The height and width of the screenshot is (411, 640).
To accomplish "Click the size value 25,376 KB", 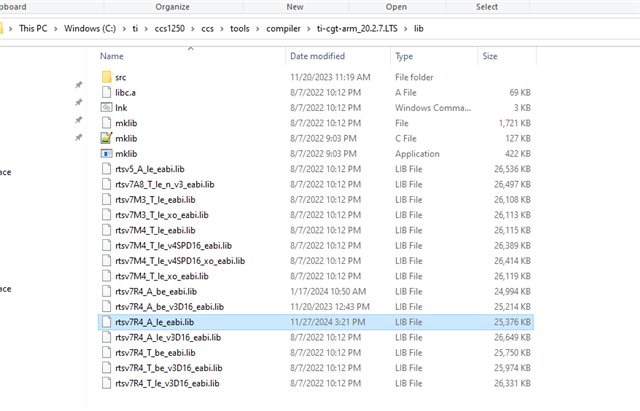I will click(512, 322).
